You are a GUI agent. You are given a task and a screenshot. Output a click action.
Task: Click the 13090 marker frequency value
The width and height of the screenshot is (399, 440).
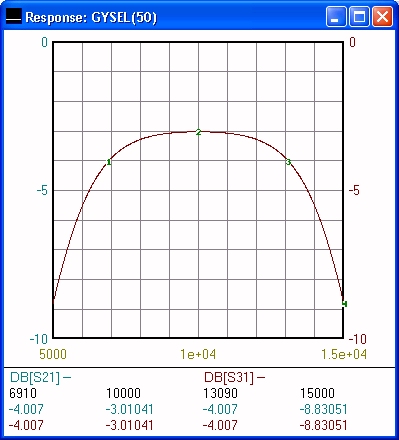point(220,393)
